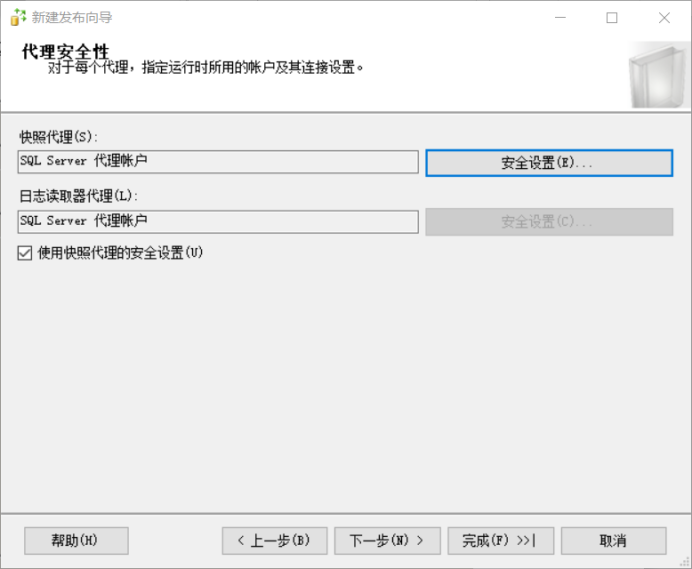Open 安全设置(E) for the snapshot agent

pos(548,163)
